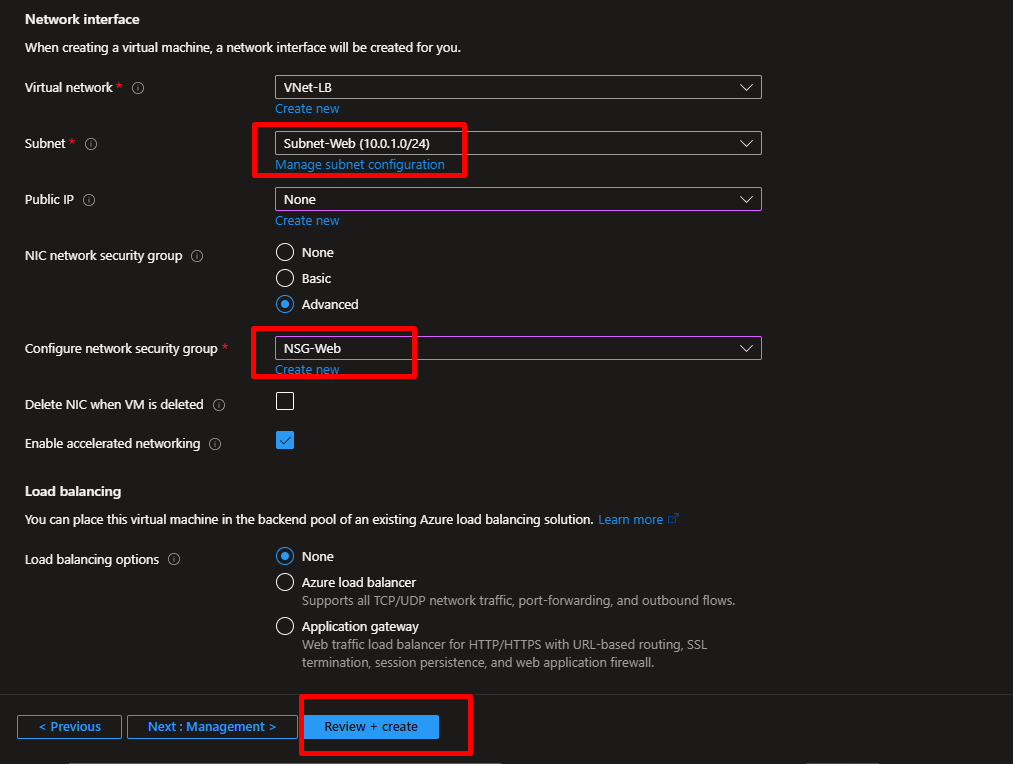This screenshot has height=764, width=1013.
Task: Click info icon beside Load balancing options
Action: (x=174, y=560)
